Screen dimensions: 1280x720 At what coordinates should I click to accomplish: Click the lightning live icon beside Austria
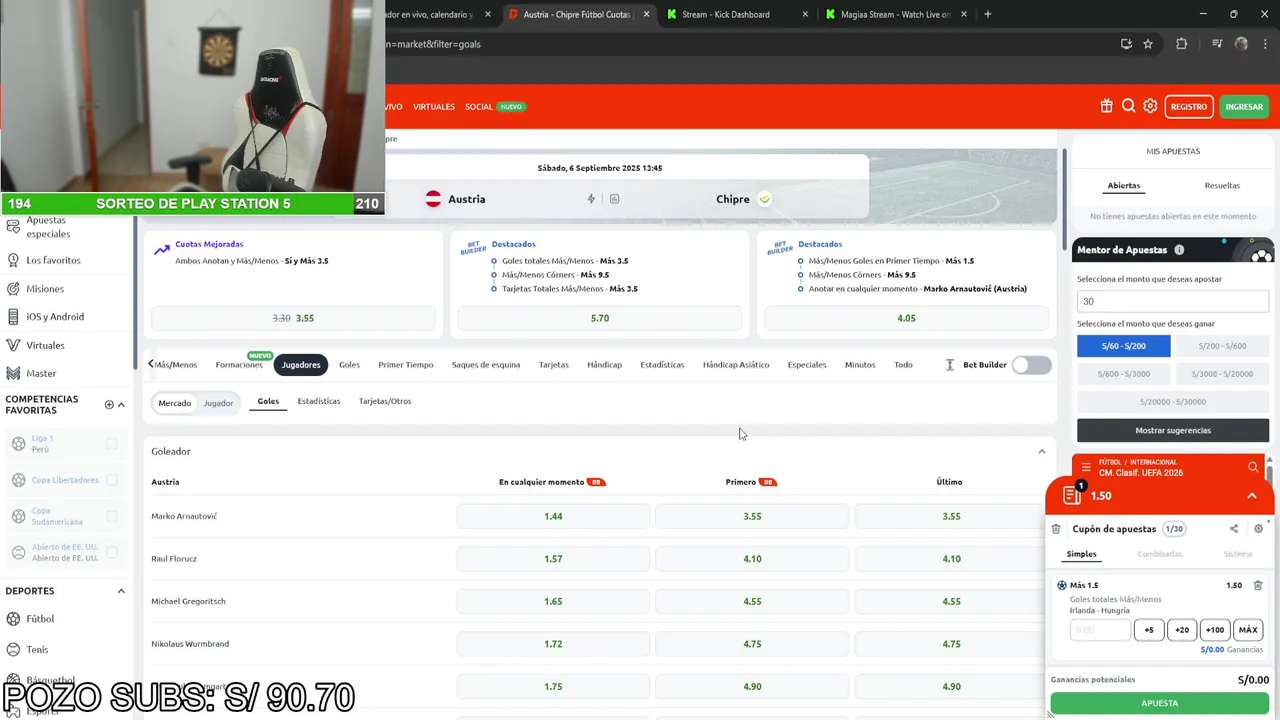pyautogui.click(x=591, y=199)
